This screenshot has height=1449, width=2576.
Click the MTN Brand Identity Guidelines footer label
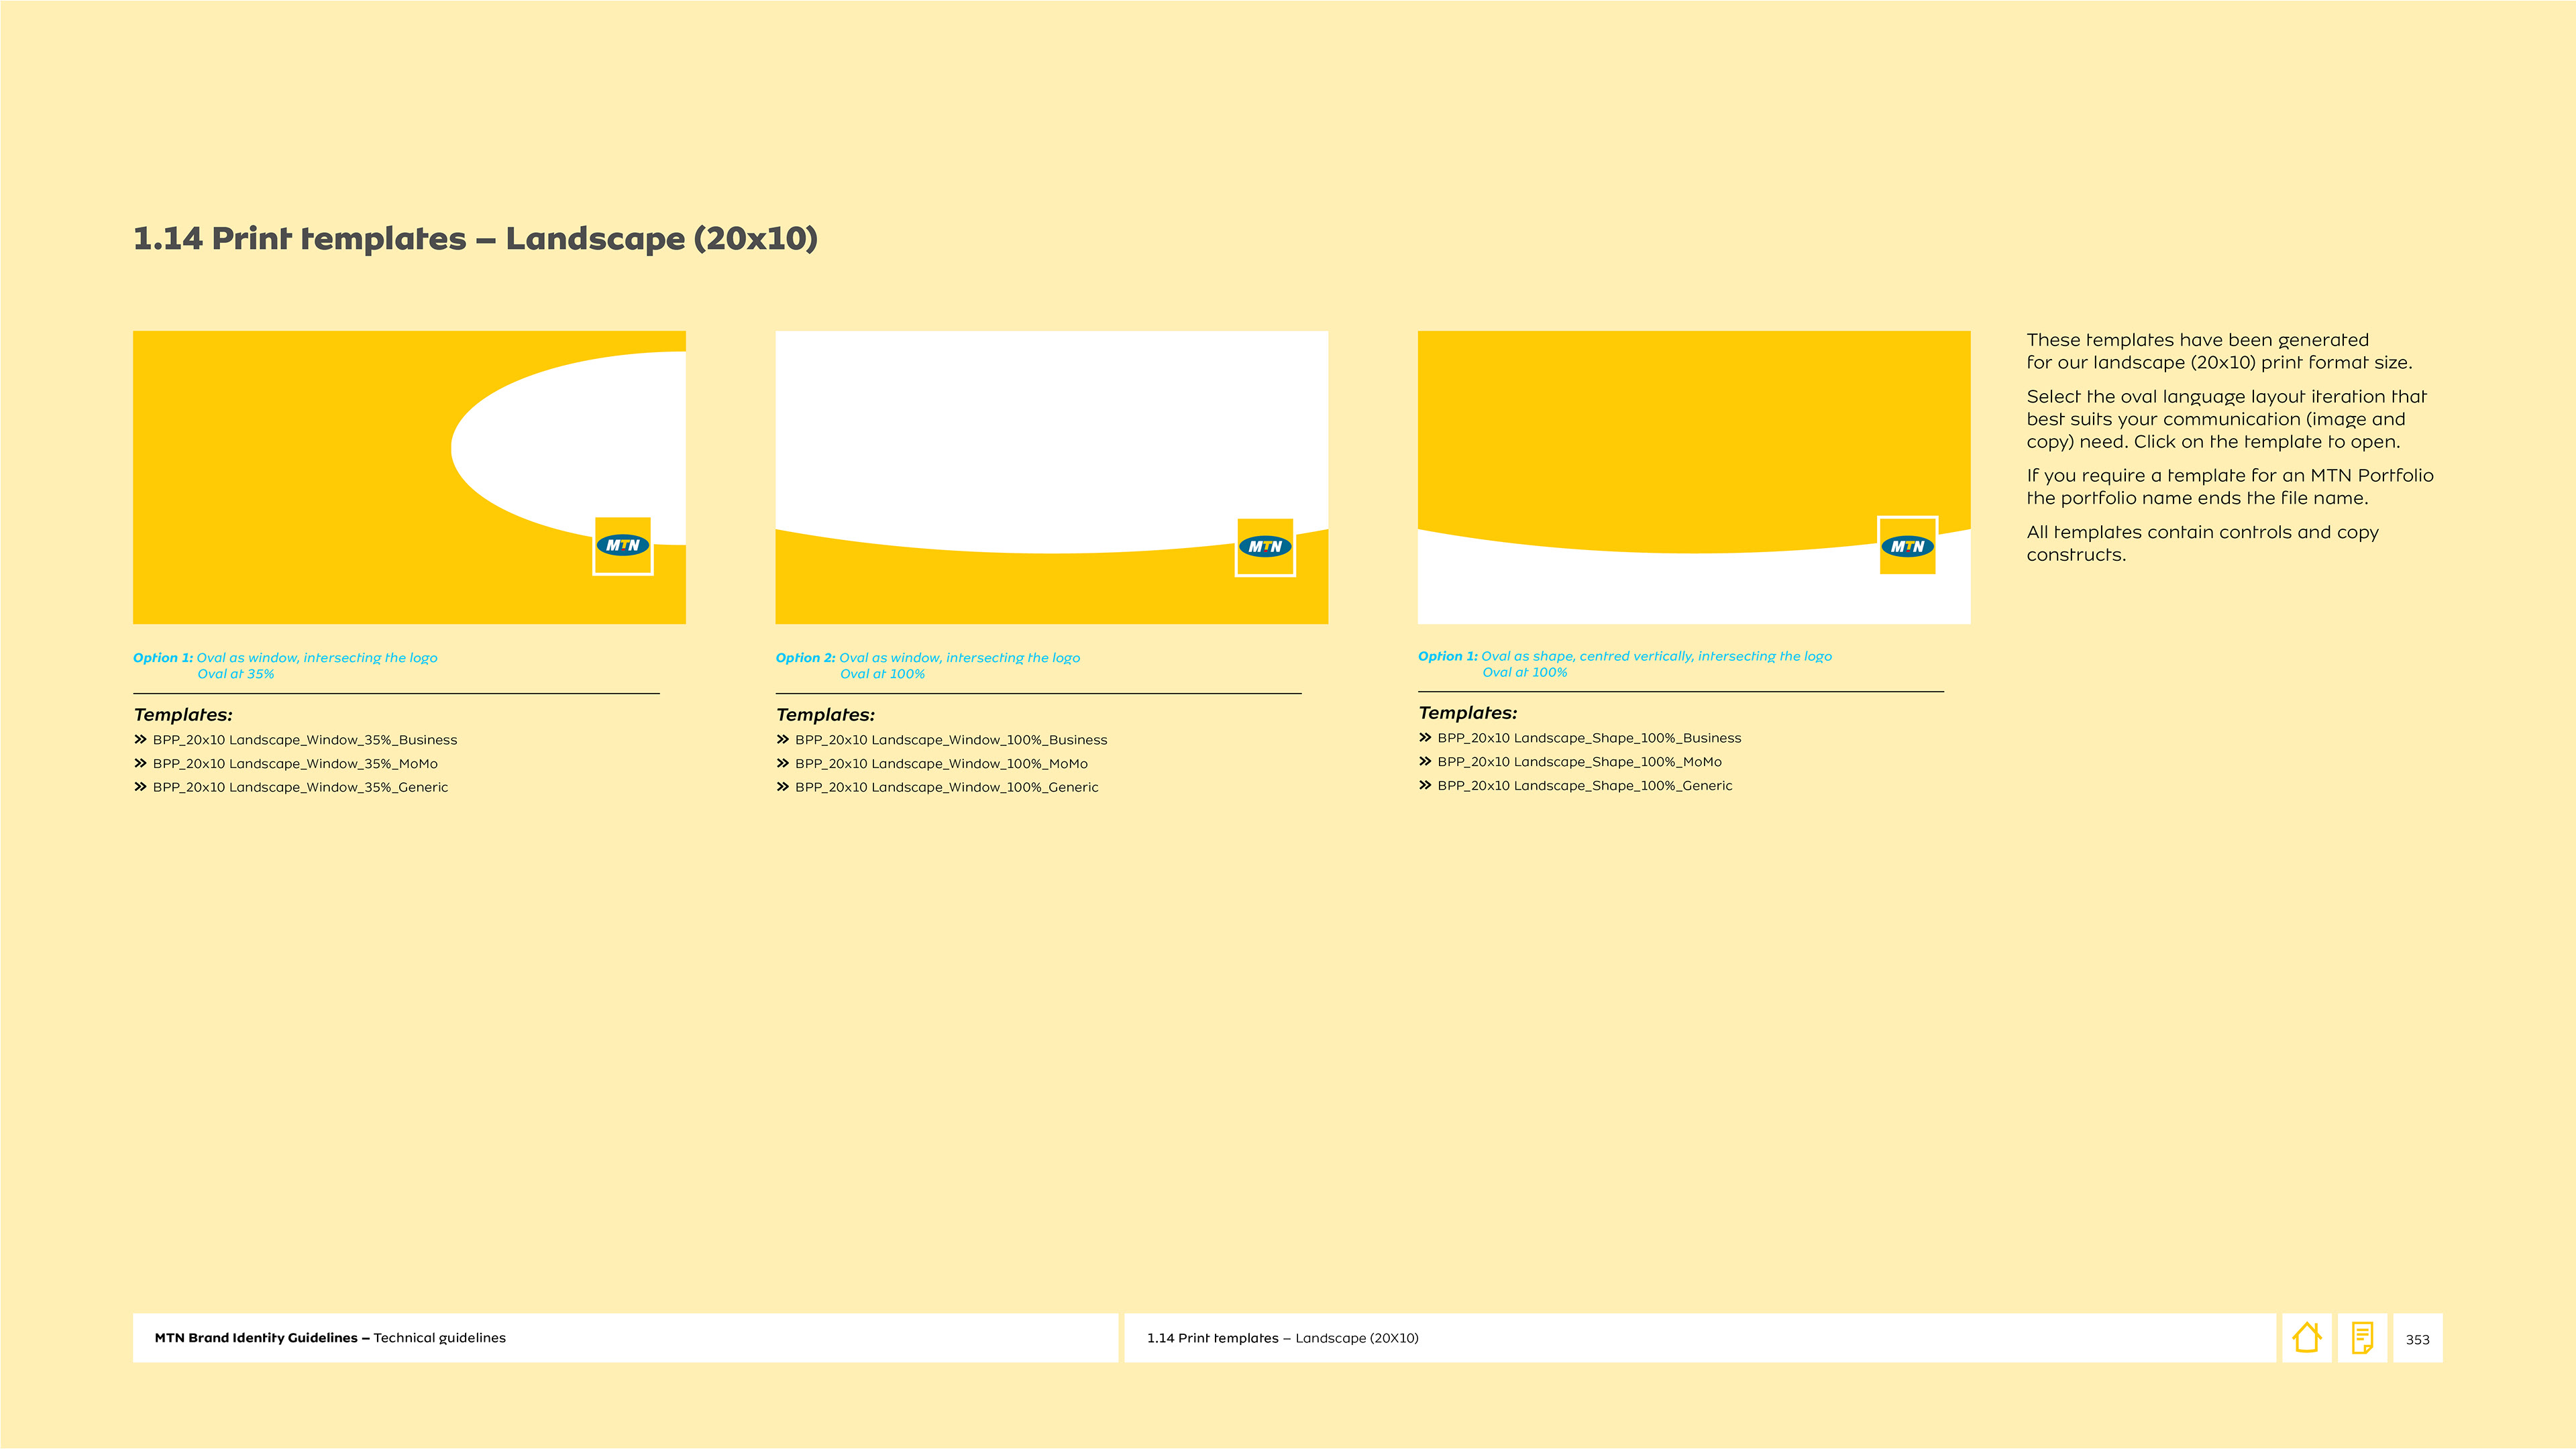[x=329, y=1338]
